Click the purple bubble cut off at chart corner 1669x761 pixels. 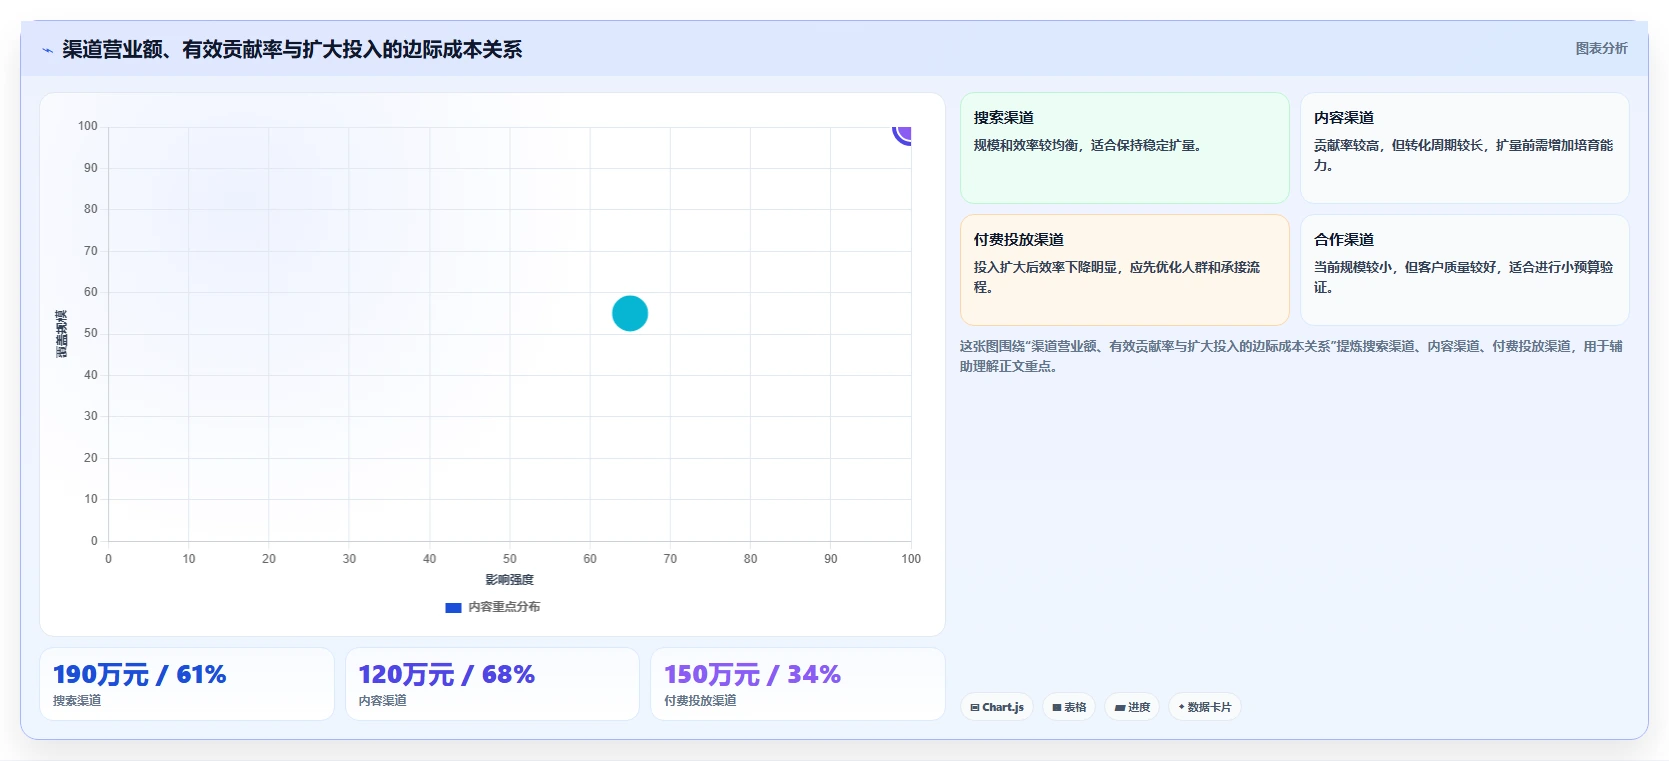902,134
